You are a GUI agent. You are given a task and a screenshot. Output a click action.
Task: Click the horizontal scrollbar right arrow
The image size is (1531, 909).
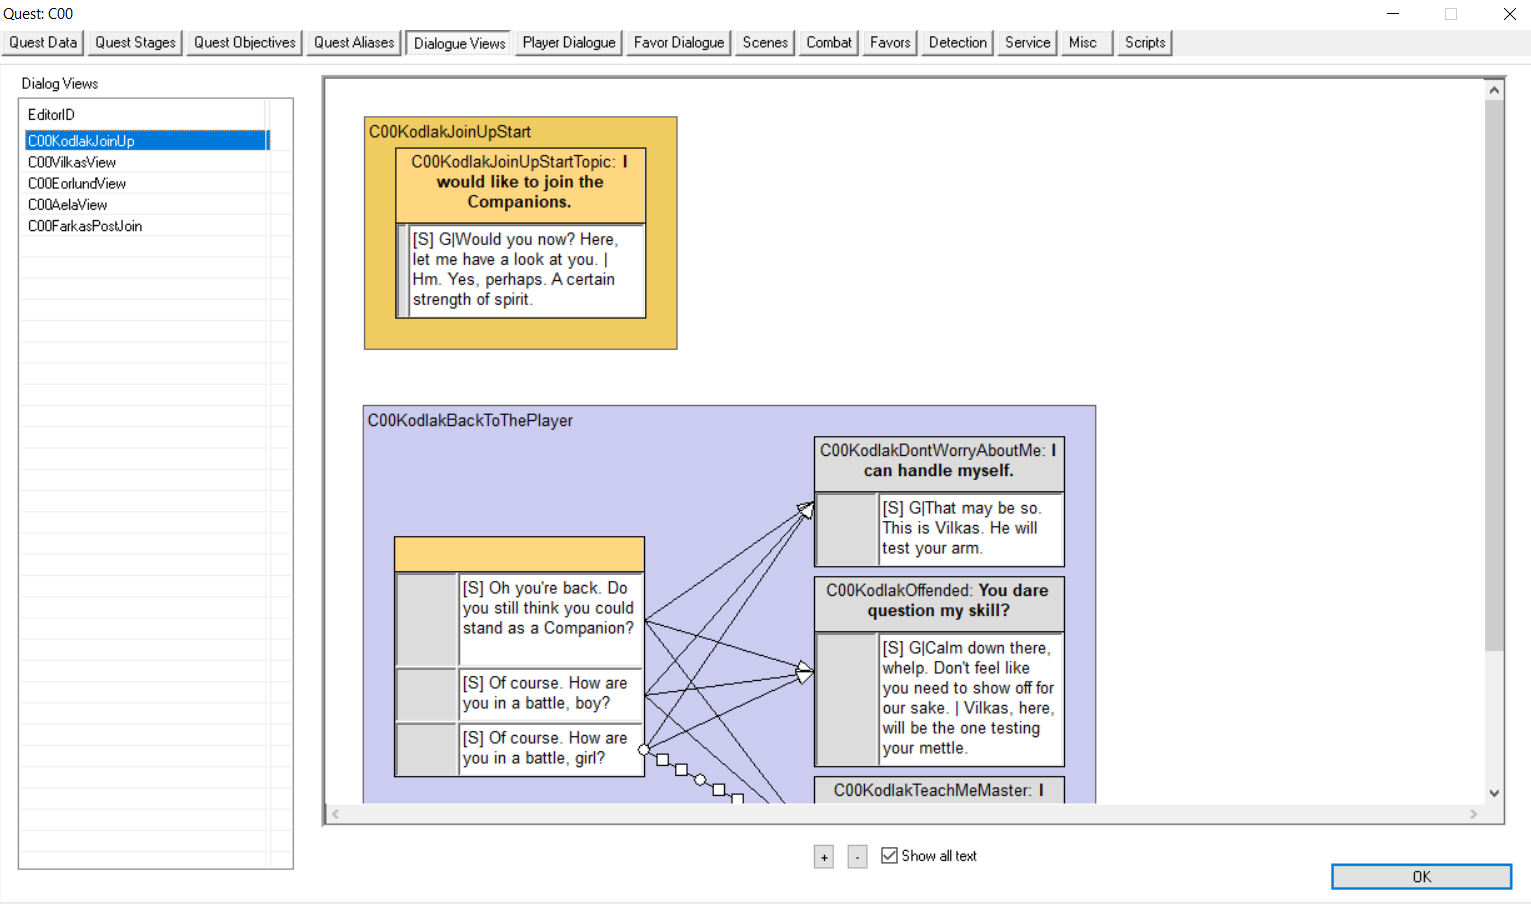(x=1473, y=814)
